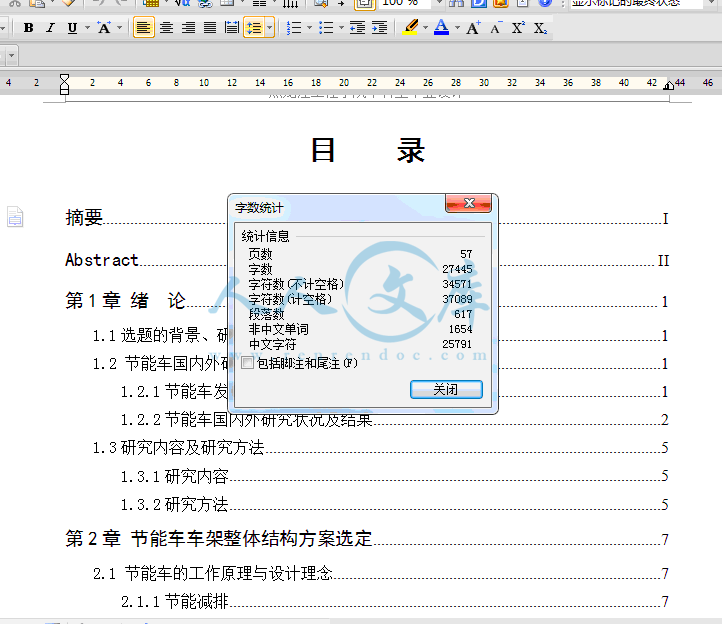Click the document icon in left margin
The image size is (722, 624).
pos(15,216)
